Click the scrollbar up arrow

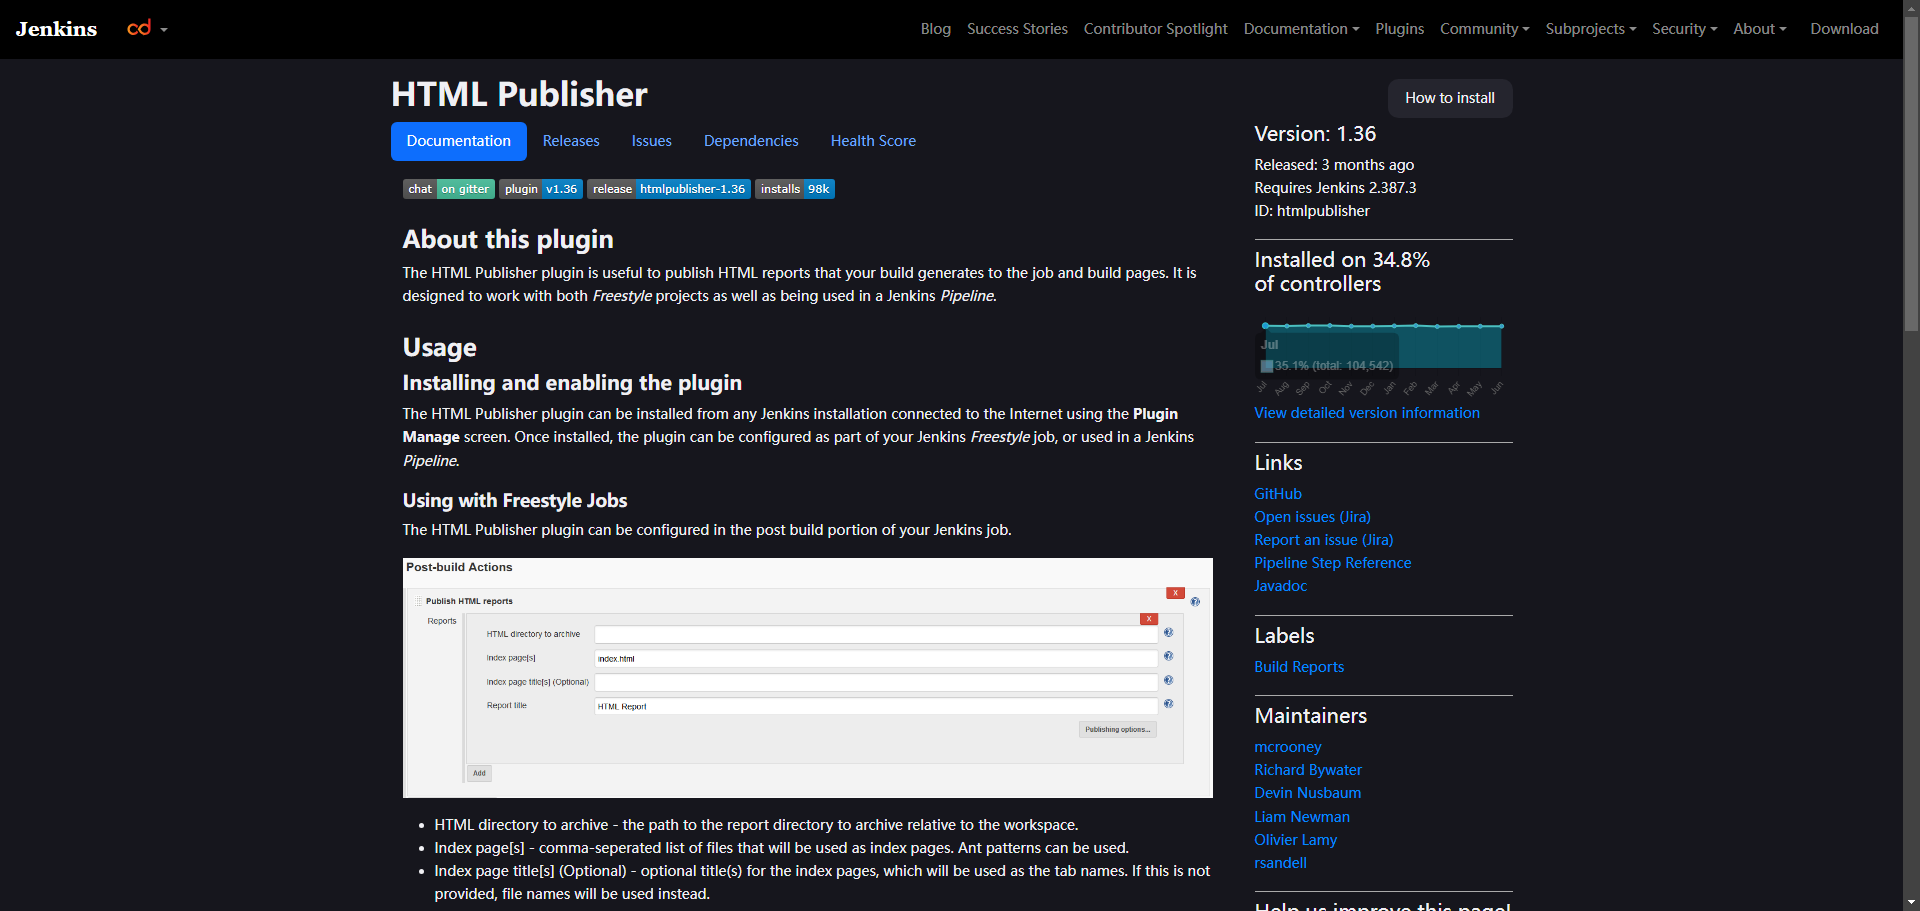point(1911,8)
